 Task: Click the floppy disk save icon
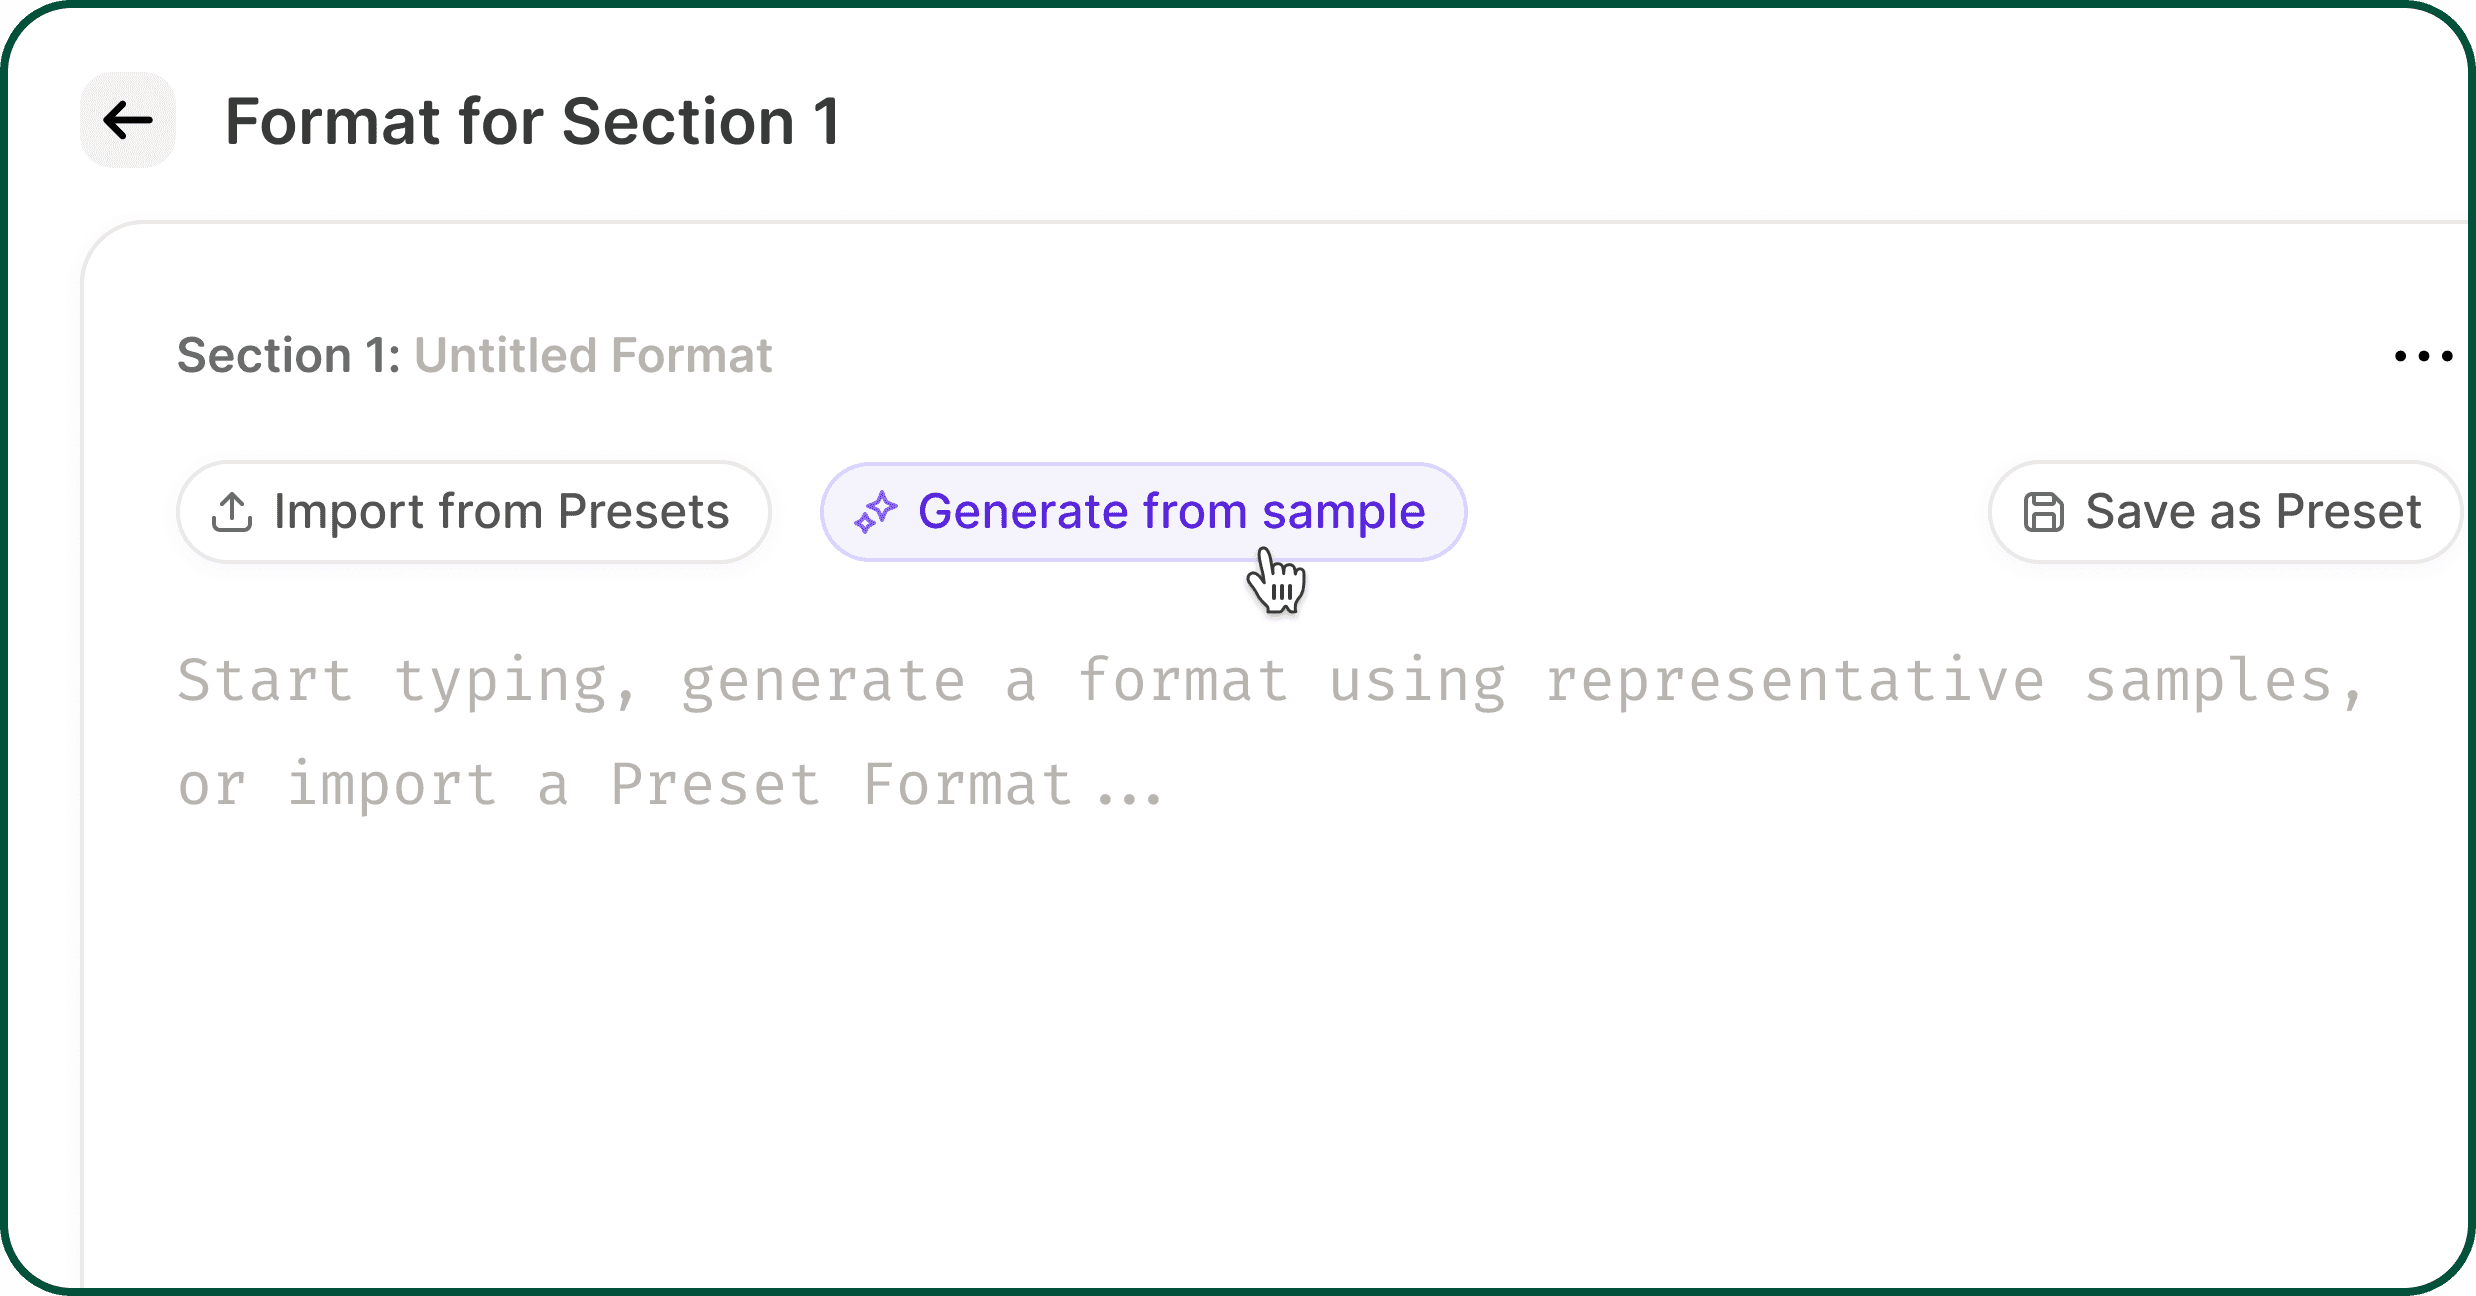pos(2043,512)
